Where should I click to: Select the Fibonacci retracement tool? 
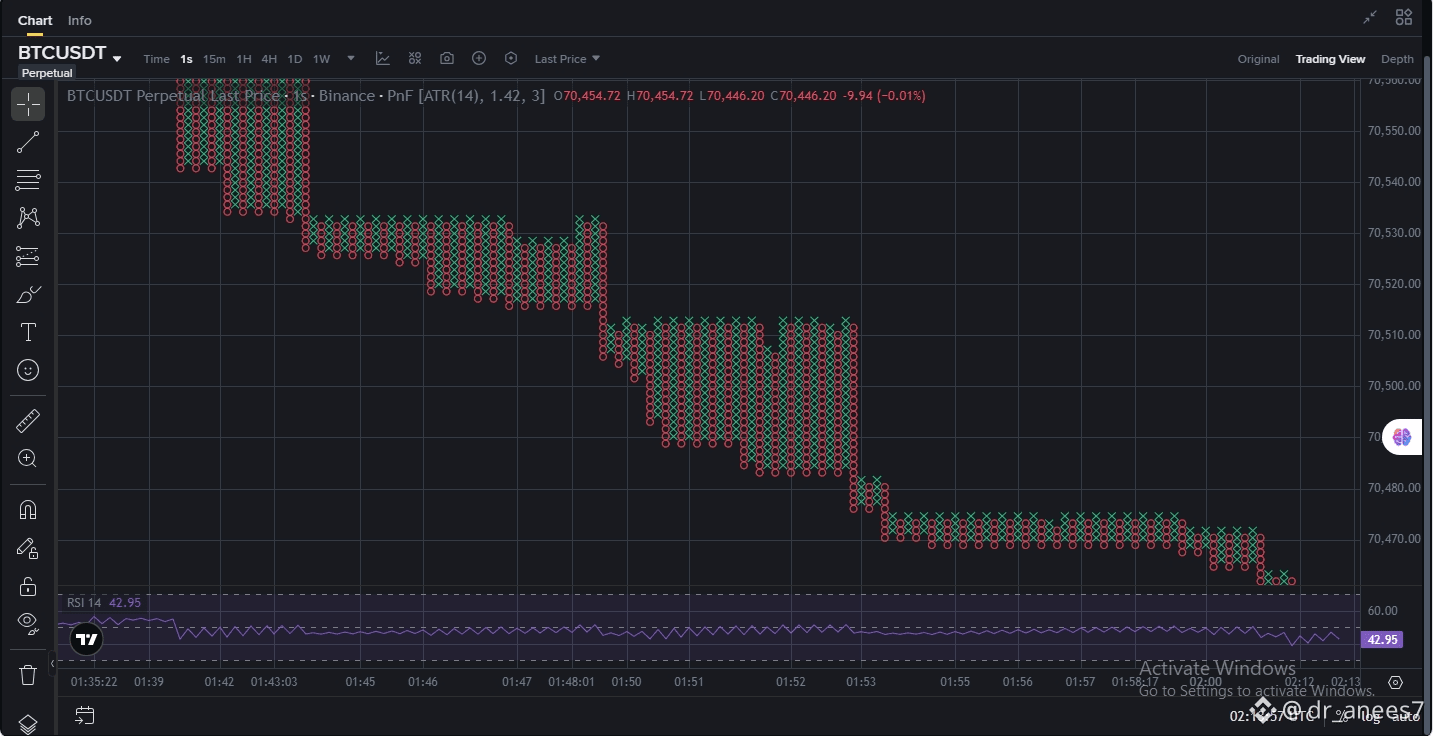pyautogui.click(x=28, y=180)
